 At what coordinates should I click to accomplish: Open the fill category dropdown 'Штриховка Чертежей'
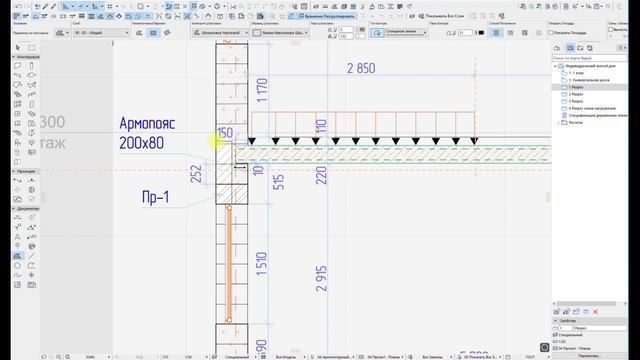(220, 33)
